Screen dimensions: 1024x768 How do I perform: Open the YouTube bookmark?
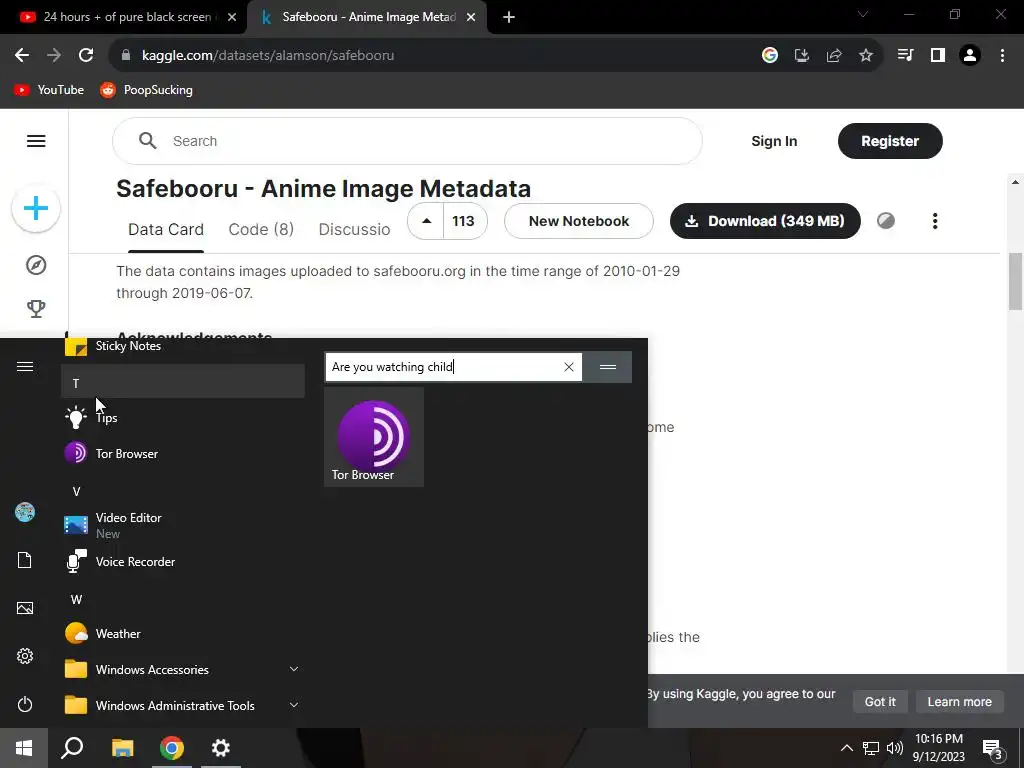[50, 90]
